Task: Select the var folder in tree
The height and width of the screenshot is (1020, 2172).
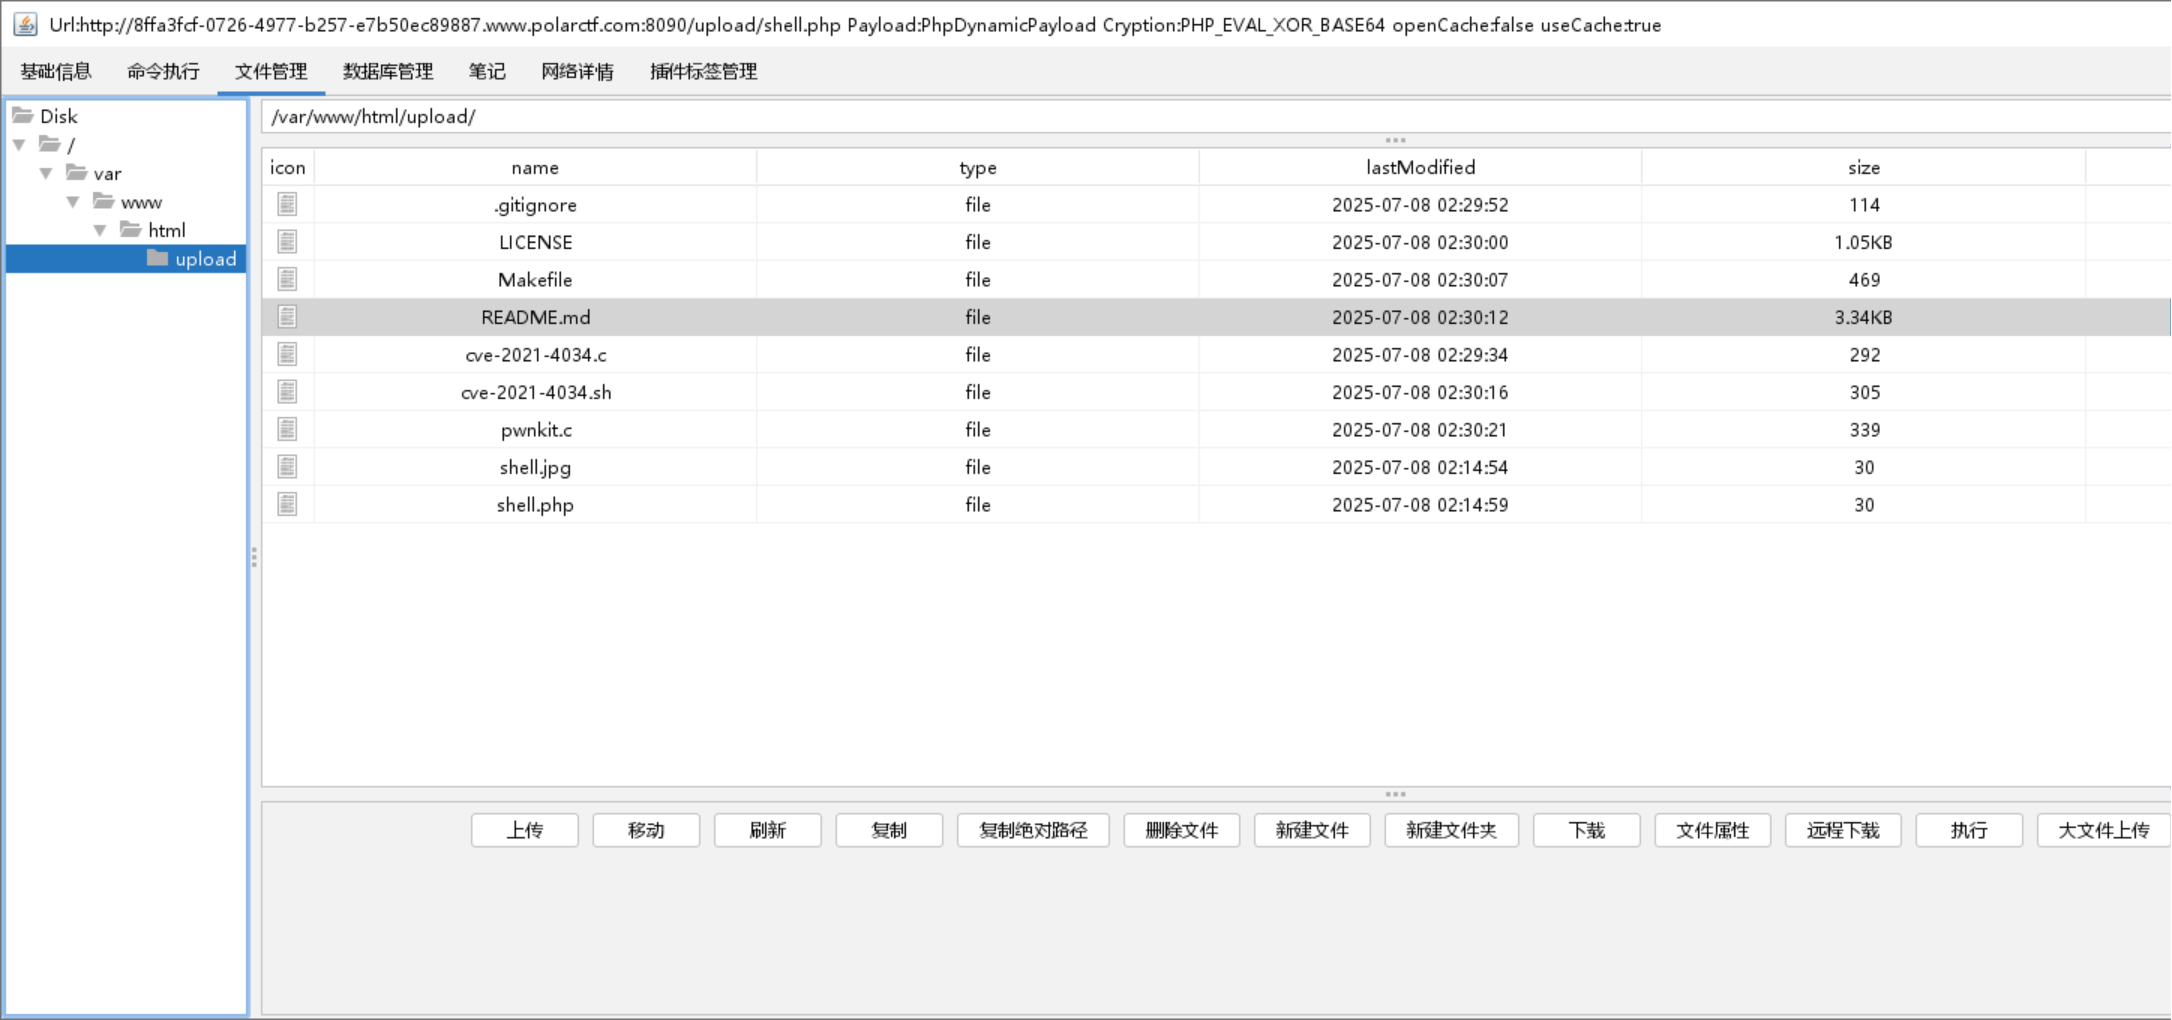Action: pyautogui.click(x=107, y=173)
